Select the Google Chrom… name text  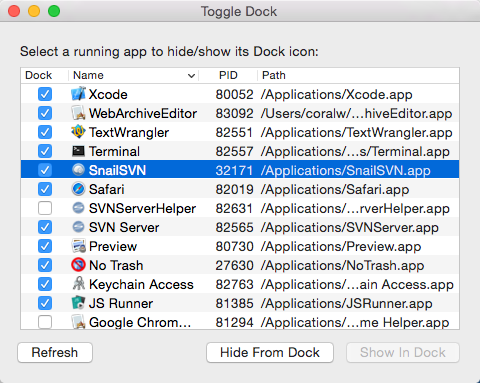(140, 322)
